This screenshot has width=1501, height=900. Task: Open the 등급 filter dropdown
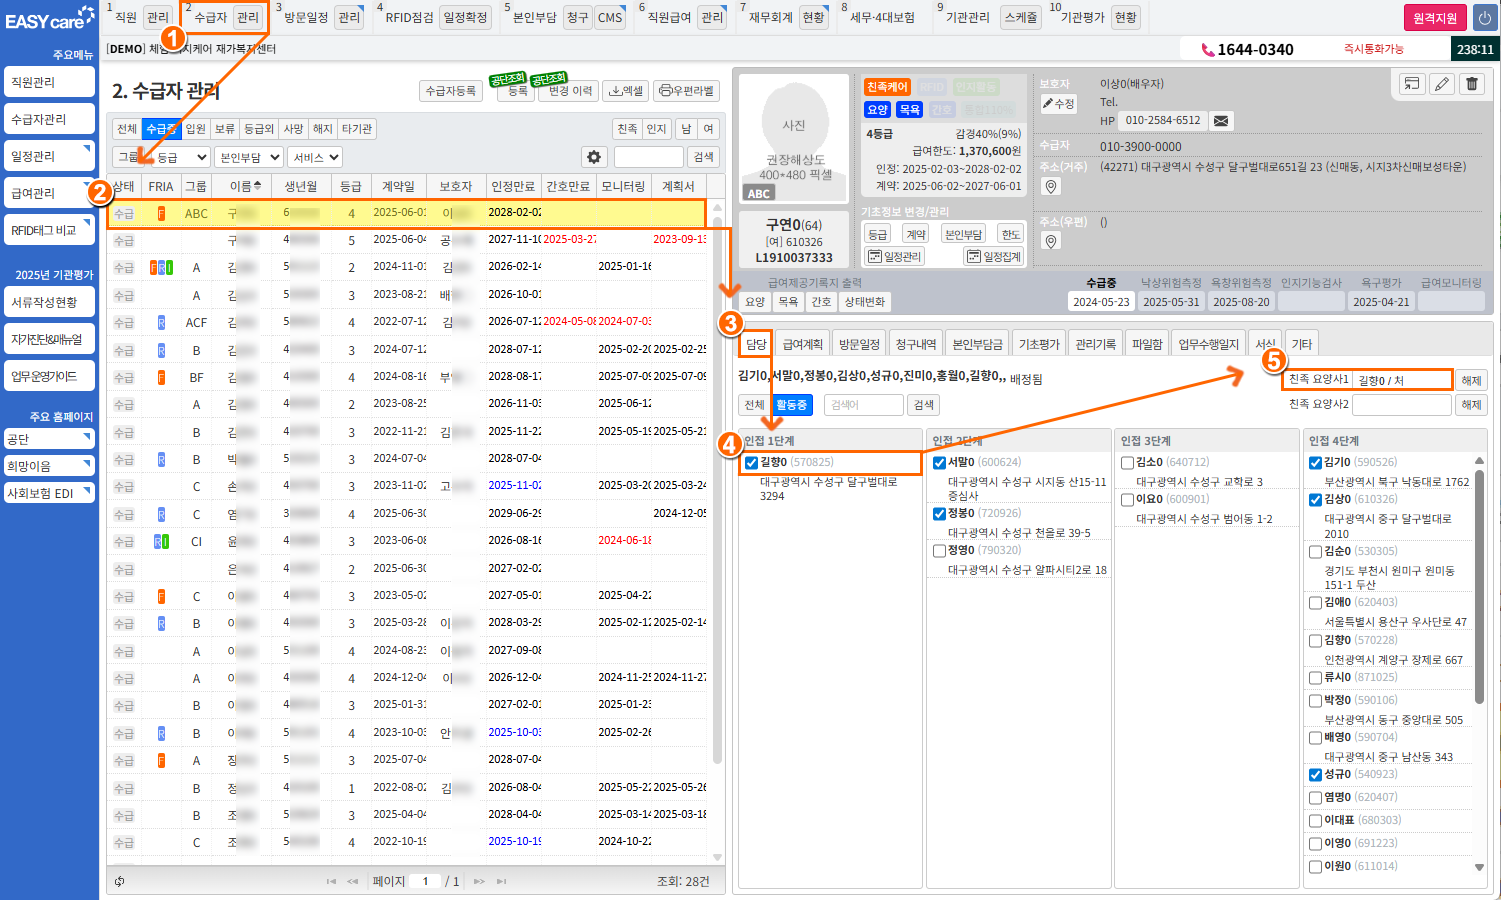pyautogui.click(x=181, y=157)
